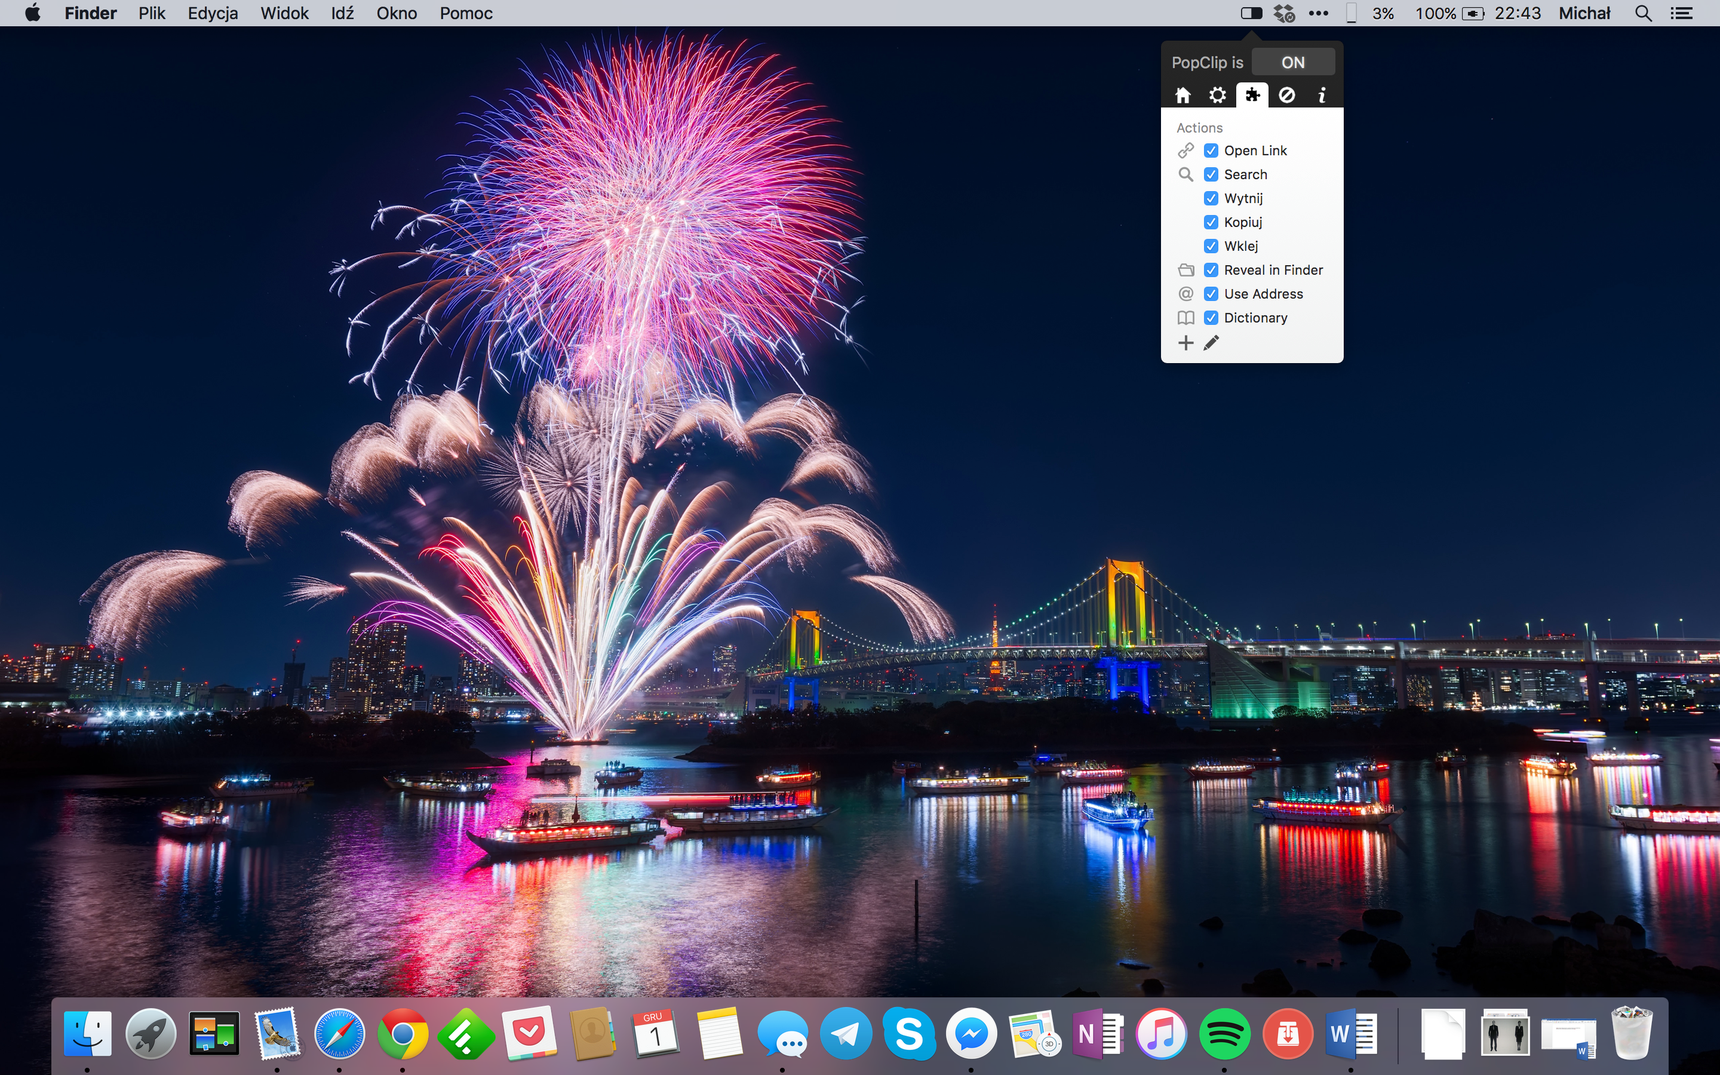Screen dimensions: 1720x1075
Task: Launch Skype from the Dock
Action: [909, 1034]
